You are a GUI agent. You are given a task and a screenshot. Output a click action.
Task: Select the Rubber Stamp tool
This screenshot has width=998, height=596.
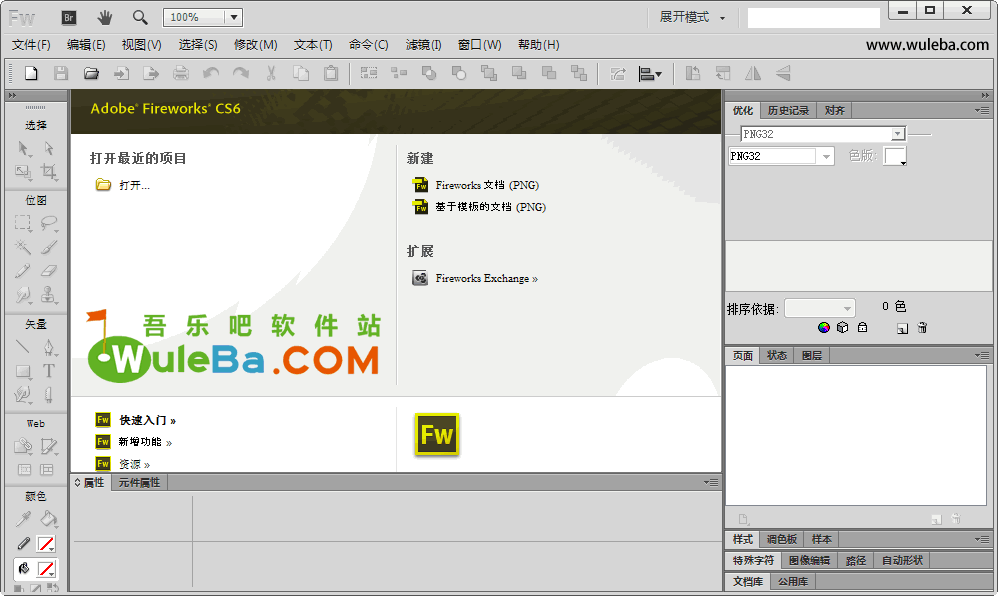pyautogui.click(x=48, y=295)
